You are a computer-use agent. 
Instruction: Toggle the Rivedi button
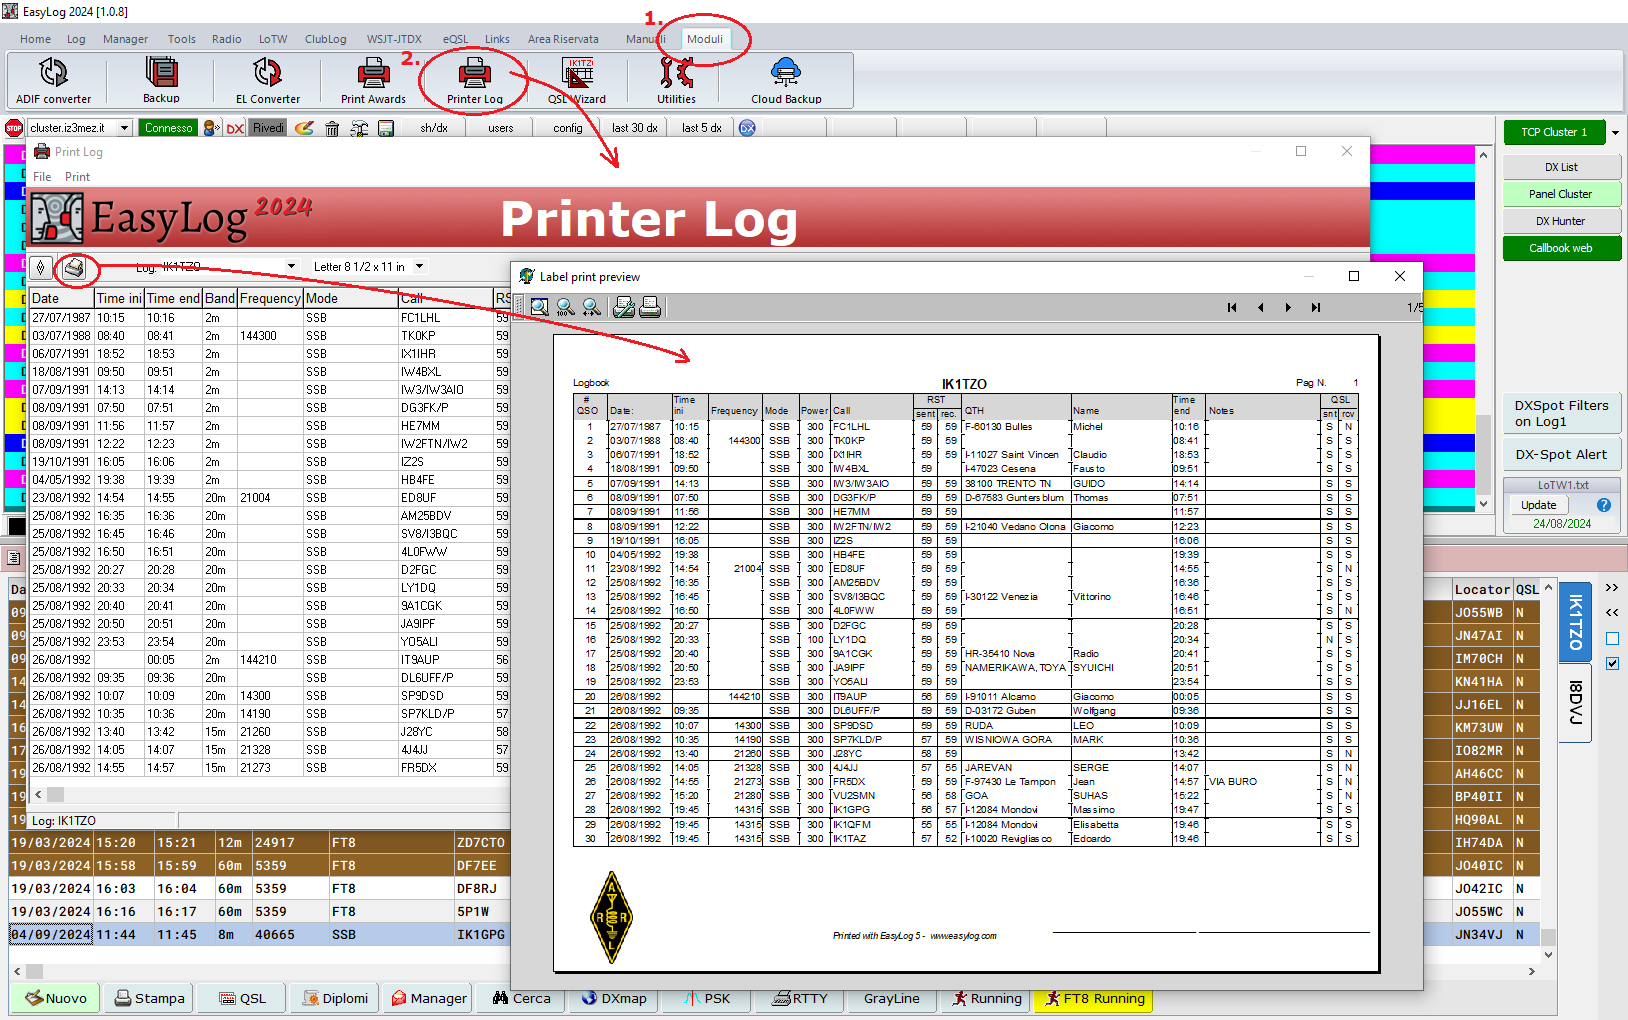pyautogui.click(x=267, y=128)
